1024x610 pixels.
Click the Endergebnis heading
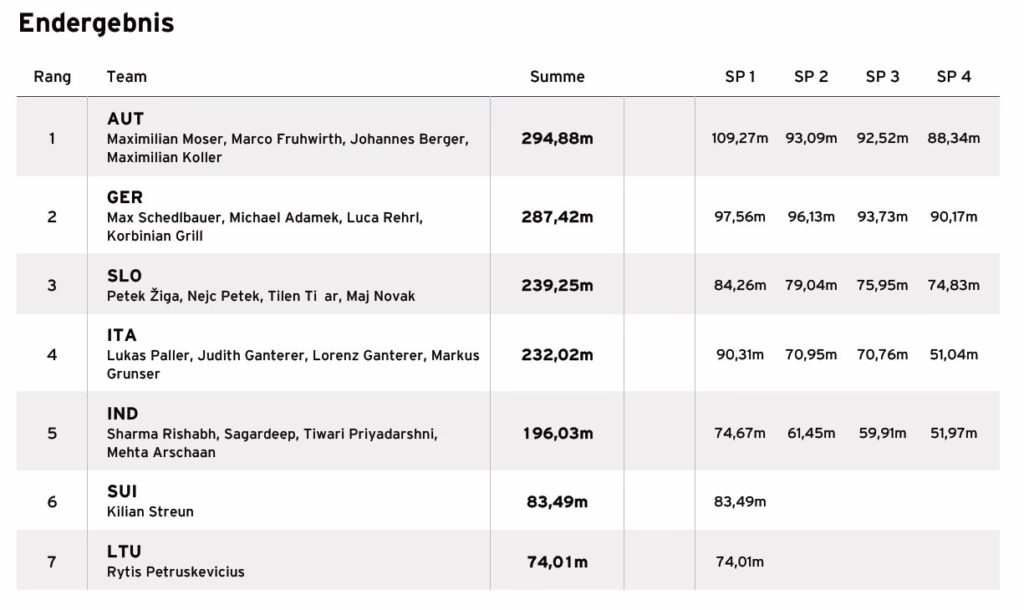click(97, 23)
